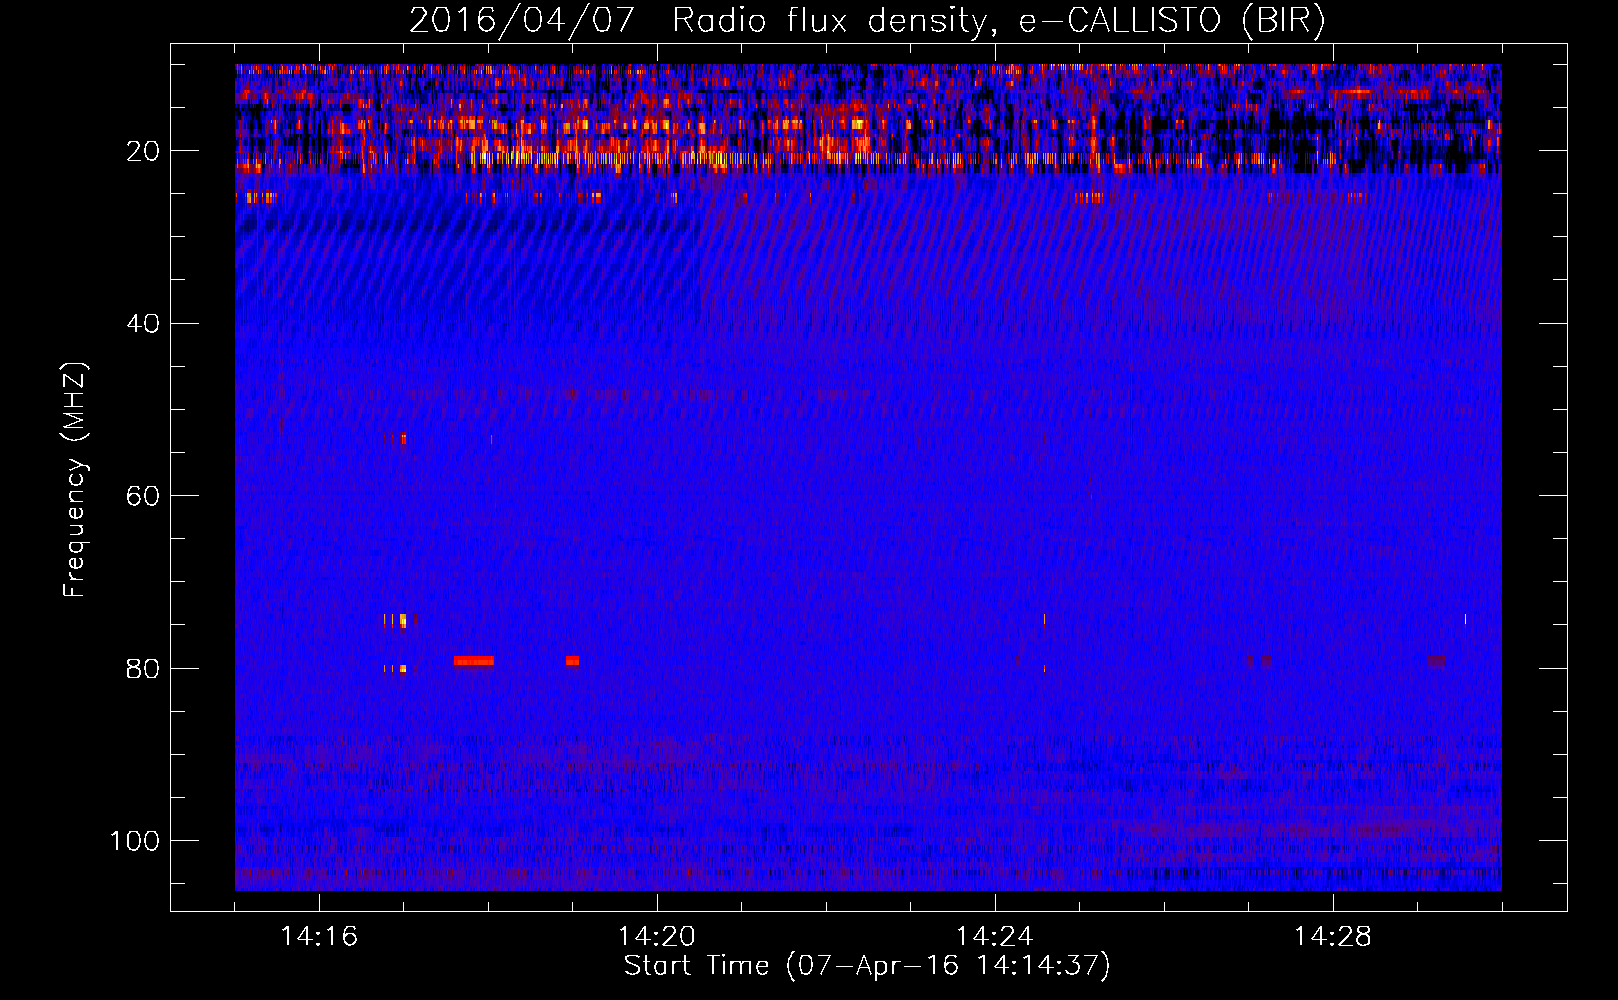Click the 60 MHz frequency tick label

point(143,496)
